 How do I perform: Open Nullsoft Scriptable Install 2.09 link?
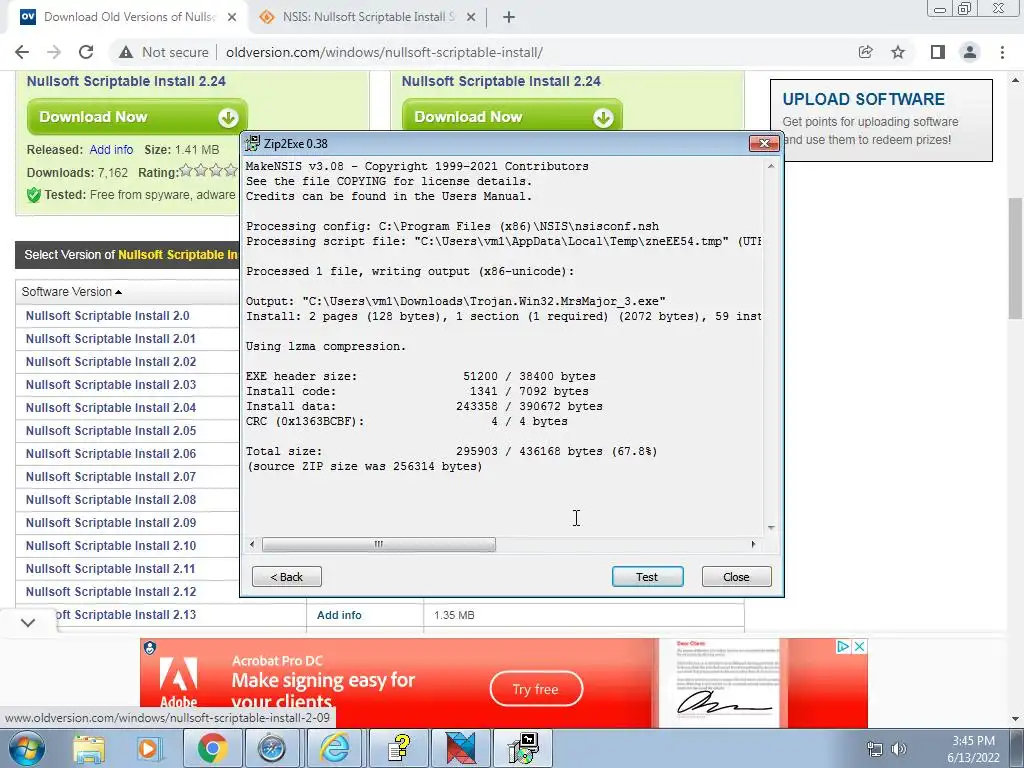coord(111,522)
